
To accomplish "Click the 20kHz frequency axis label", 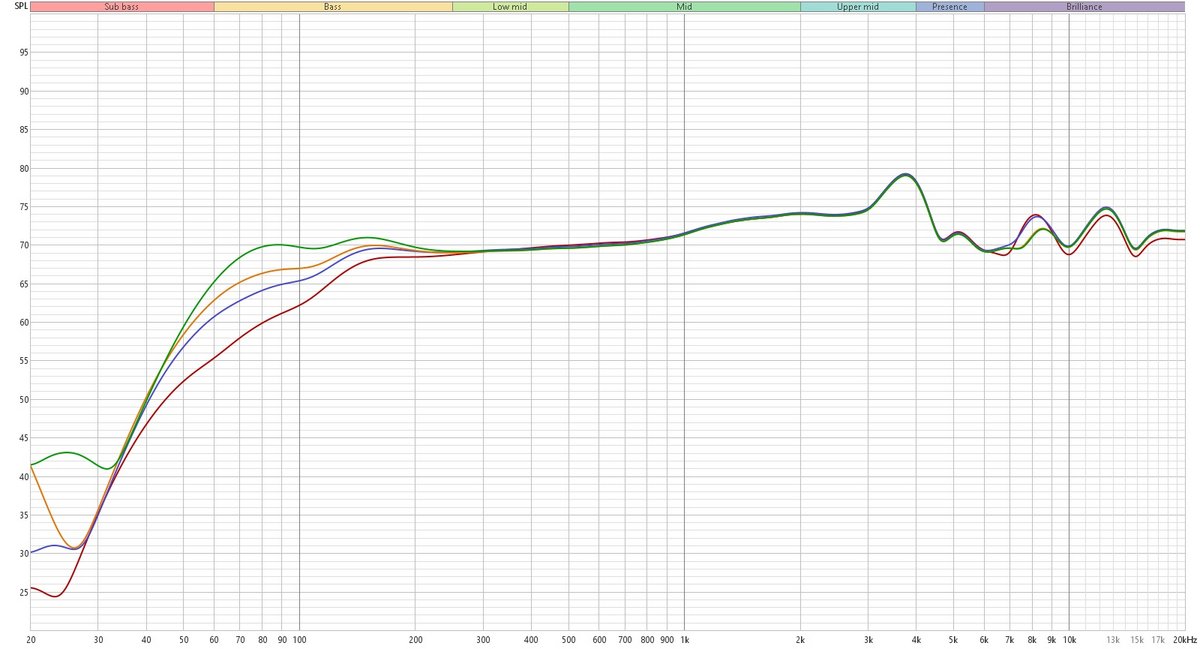I will tap(1184, 639).
